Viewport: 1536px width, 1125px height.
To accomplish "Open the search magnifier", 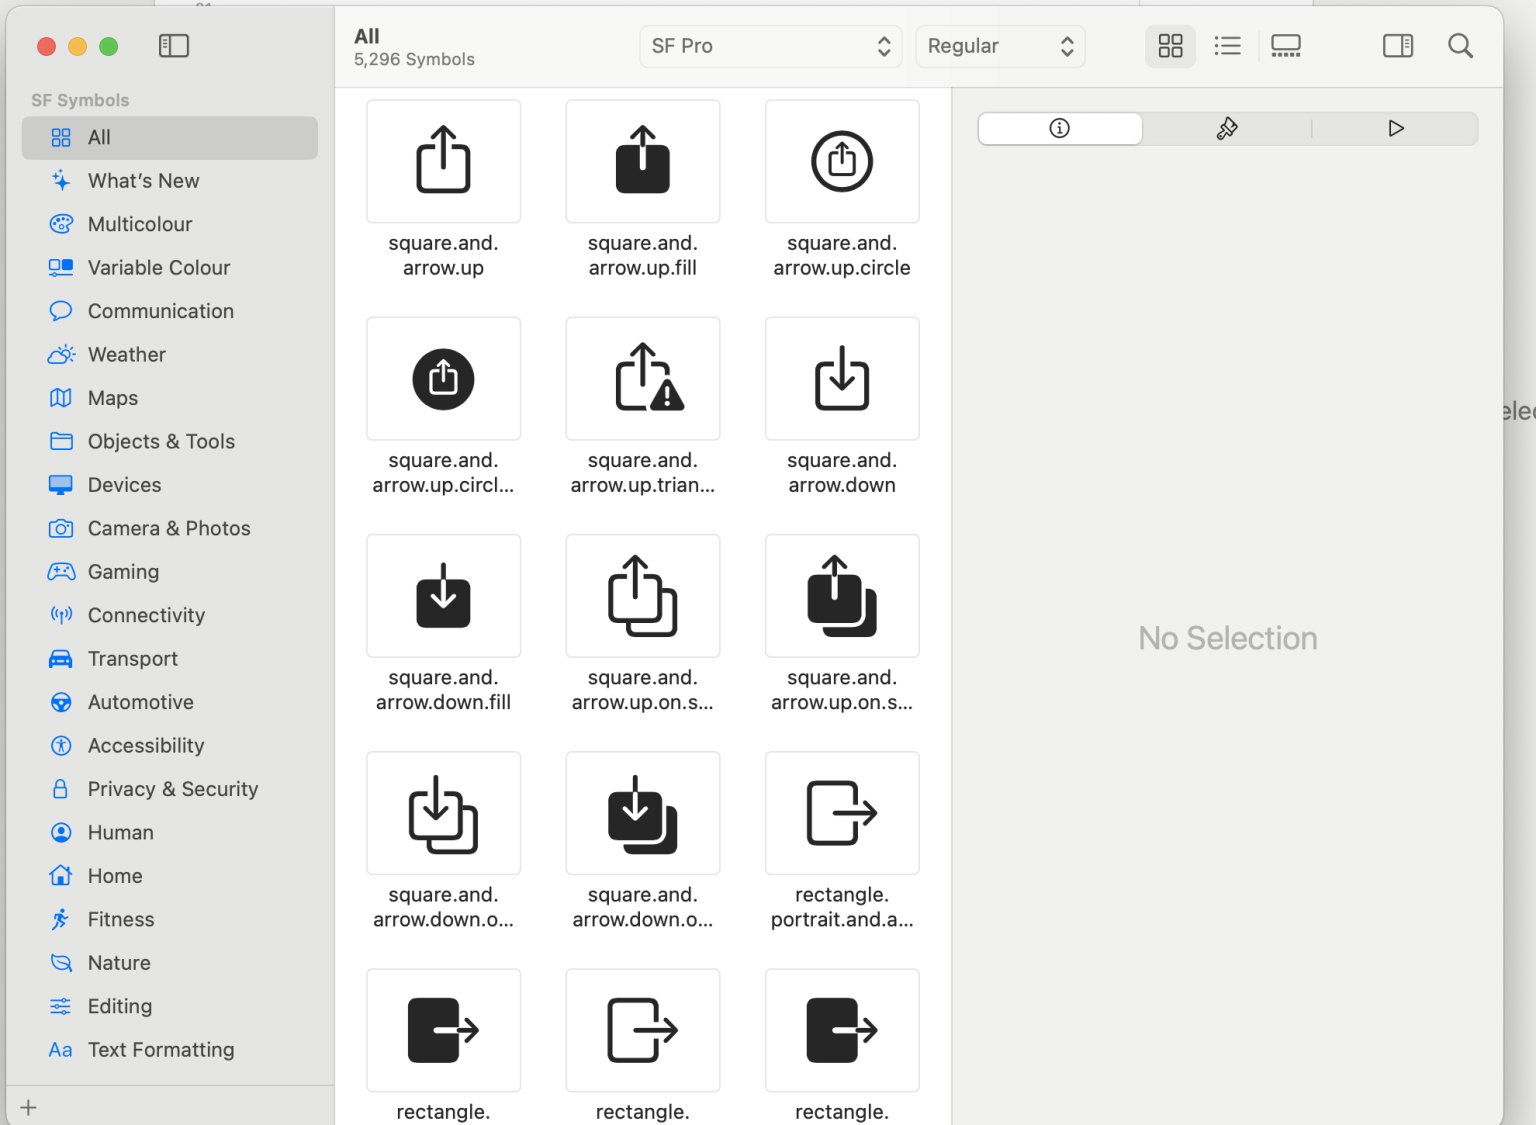I will (x=1460, y=46).
